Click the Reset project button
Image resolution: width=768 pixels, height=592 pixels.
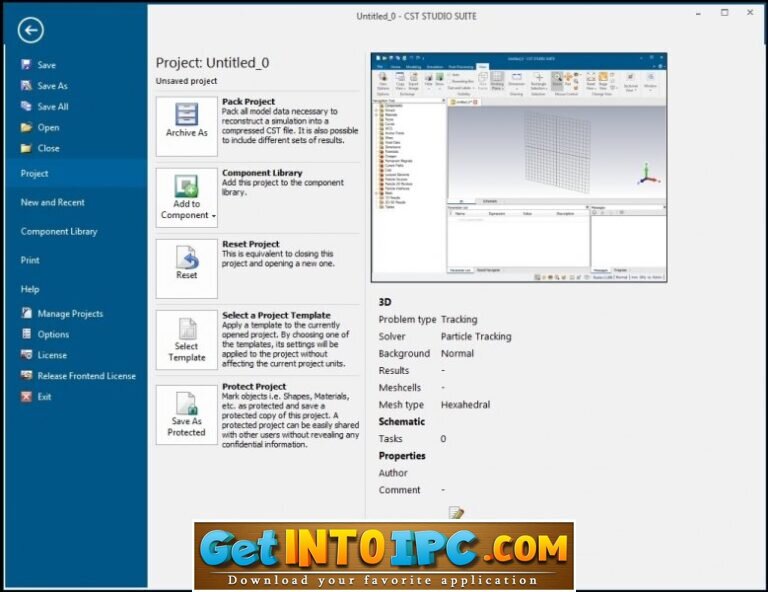point(187,268)
